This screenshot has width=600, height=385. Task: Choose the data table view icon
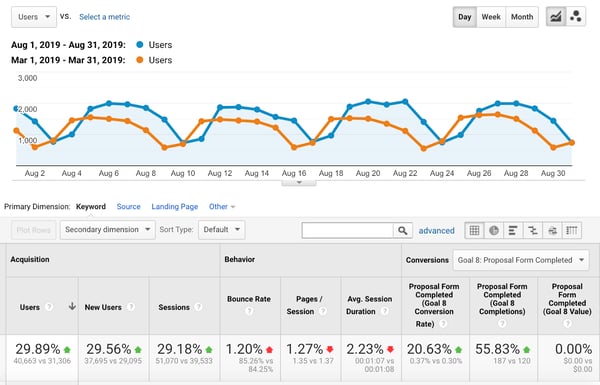tap(474, 230)
